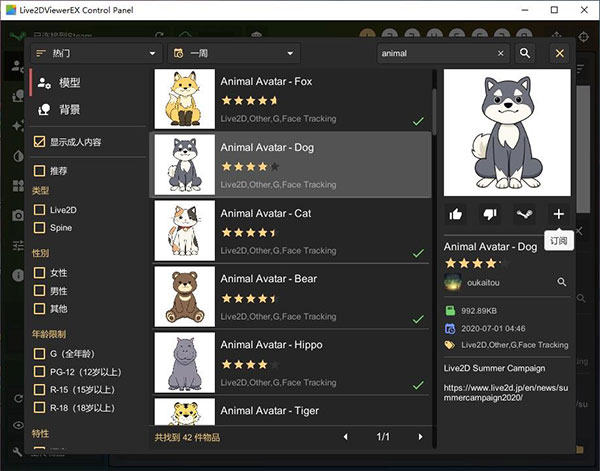Switch to the 模型 tab
Image resolution: width=600 pixels, height=471 pixels.
pyautogui.click(x=70, y=83)
